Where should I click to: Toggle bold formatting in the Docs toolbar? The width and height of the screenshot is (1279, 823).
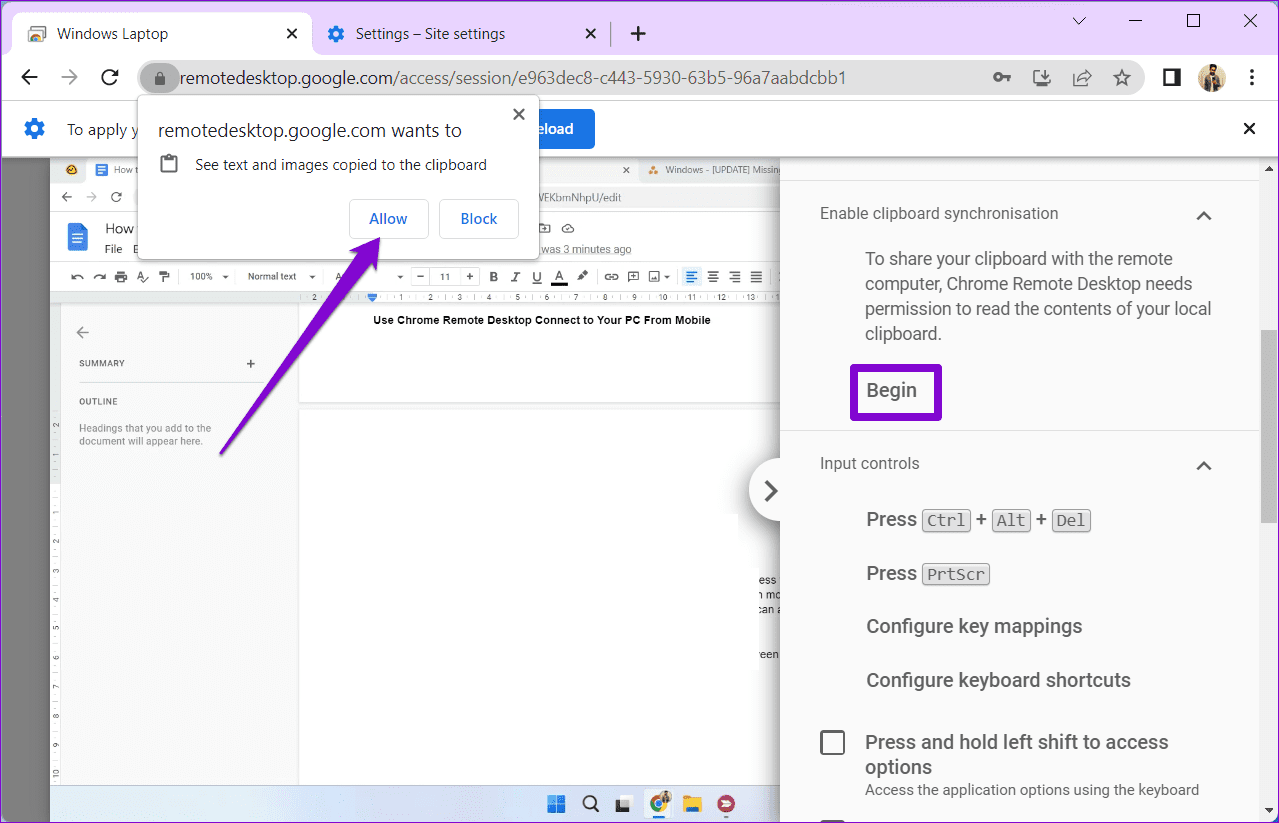[492, 276]
